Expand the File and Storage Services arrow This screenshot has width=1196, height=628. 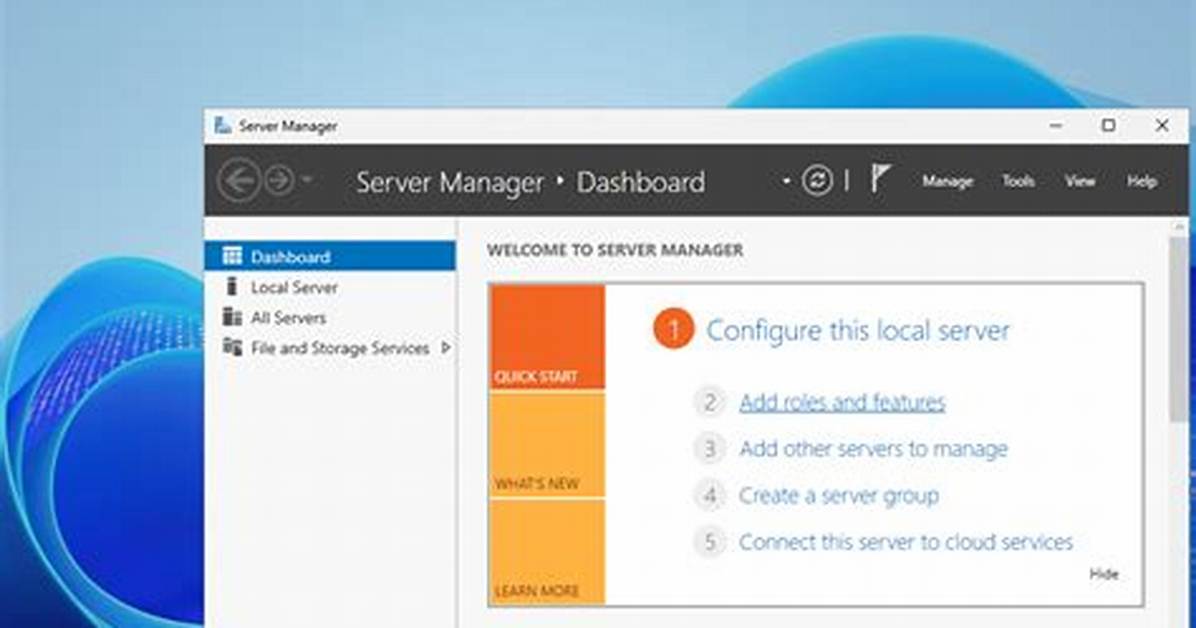(446, 348)
